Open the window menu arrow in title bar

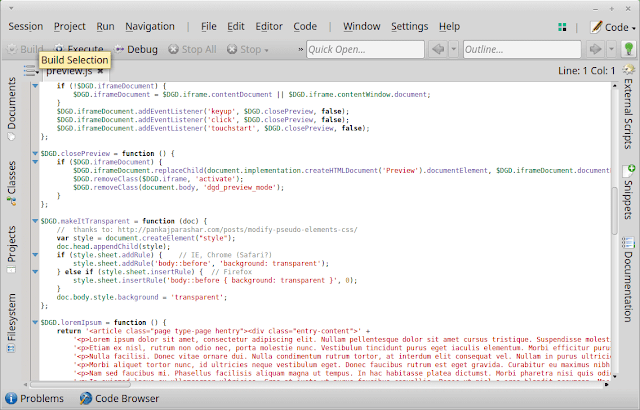coord(11,8)
